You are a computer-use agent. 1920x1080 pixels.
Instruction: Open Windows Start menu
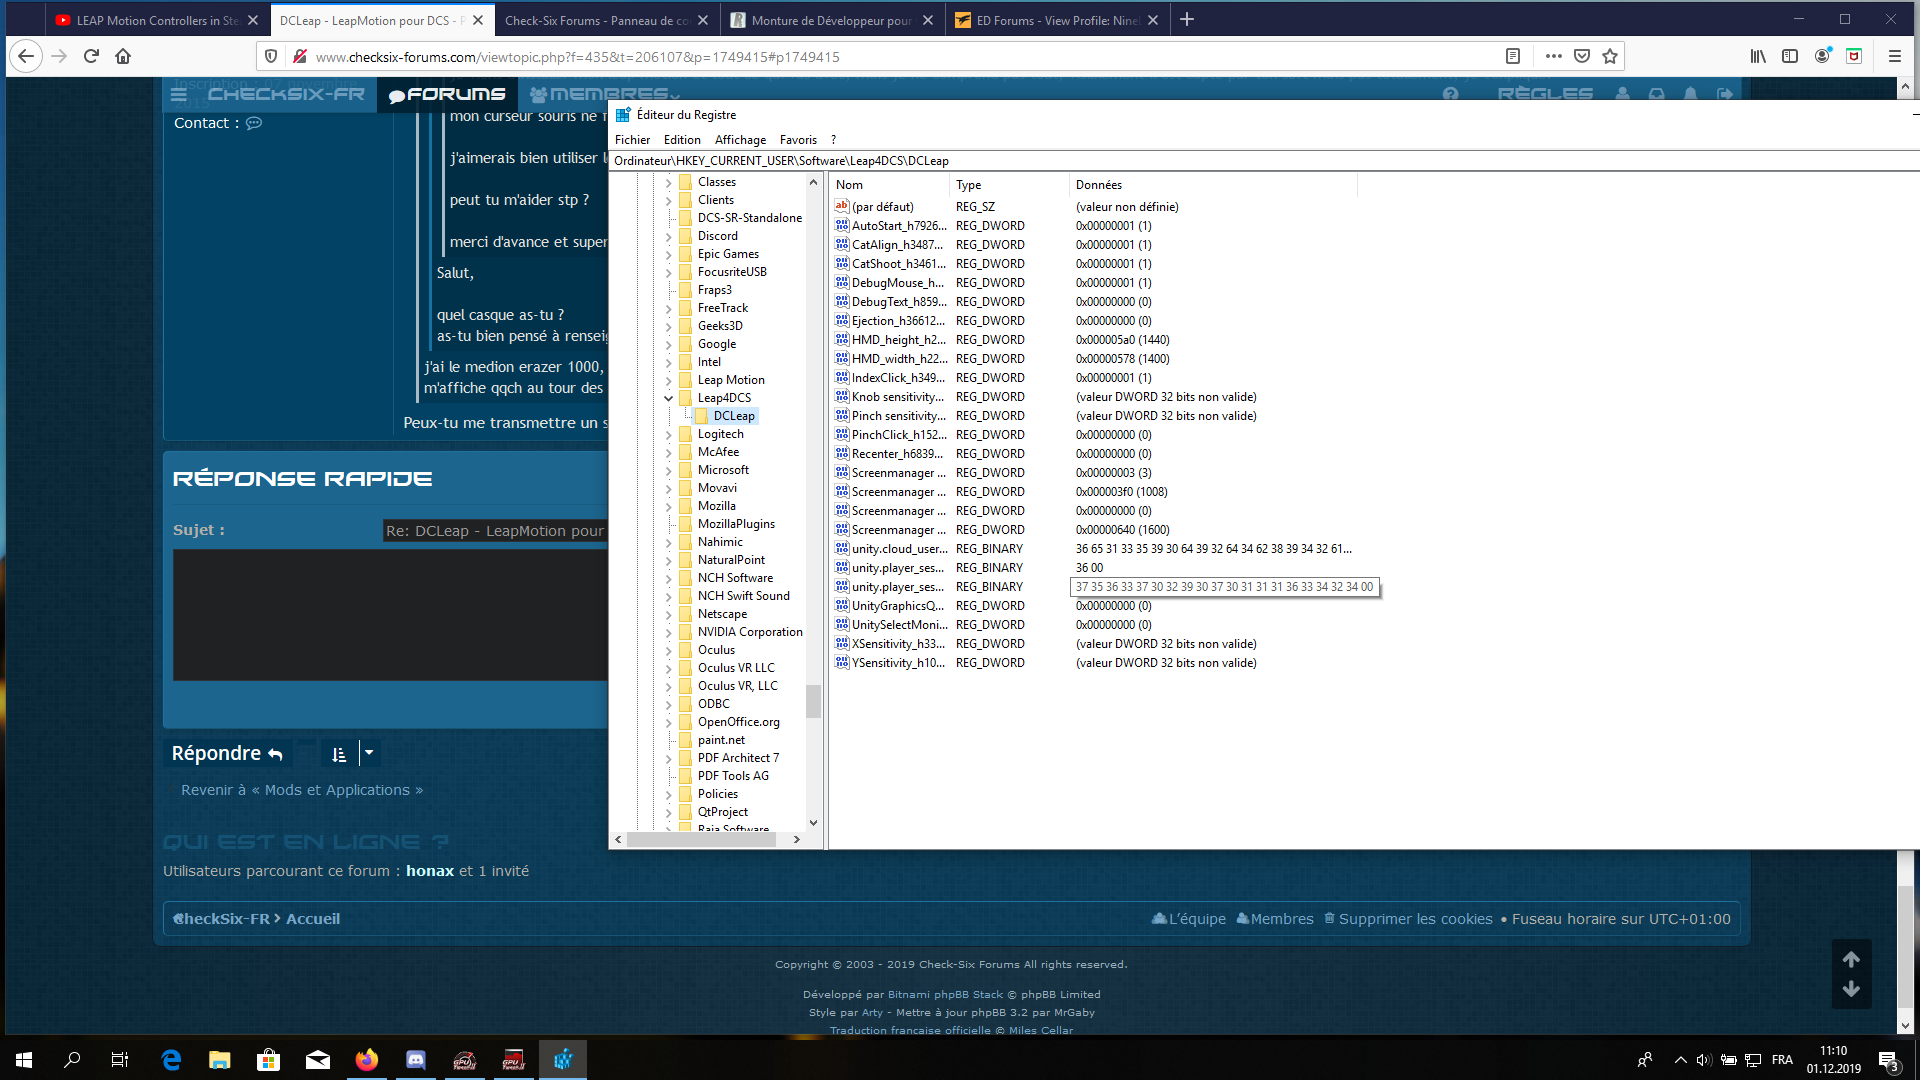click(x=24, y=1060)
